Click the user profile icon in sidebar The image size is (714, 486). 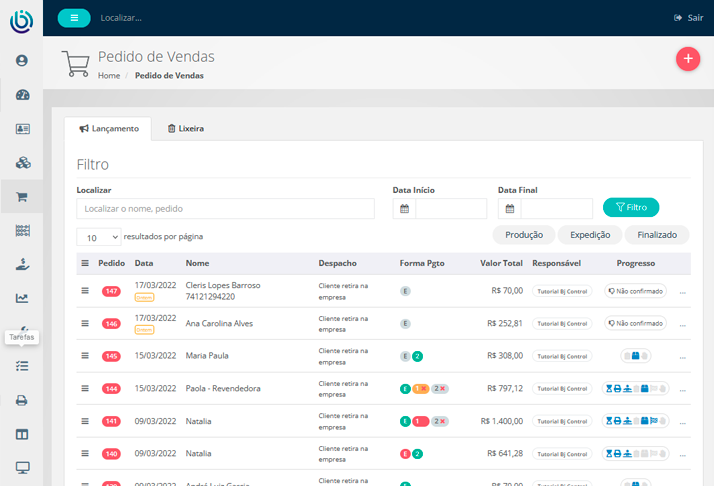[22, 61]
